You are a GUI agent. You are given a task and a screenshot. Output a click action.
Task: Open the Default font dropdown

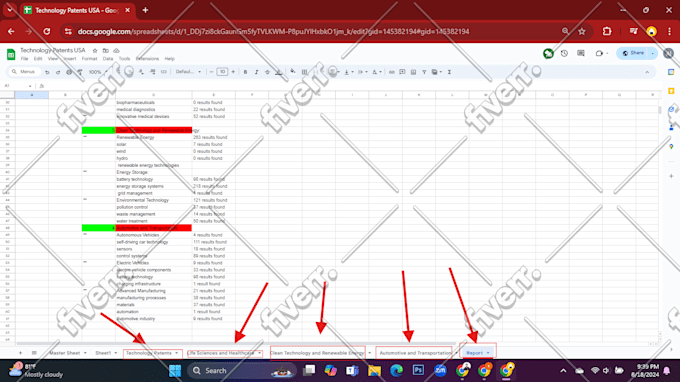(x=188, y=72)
